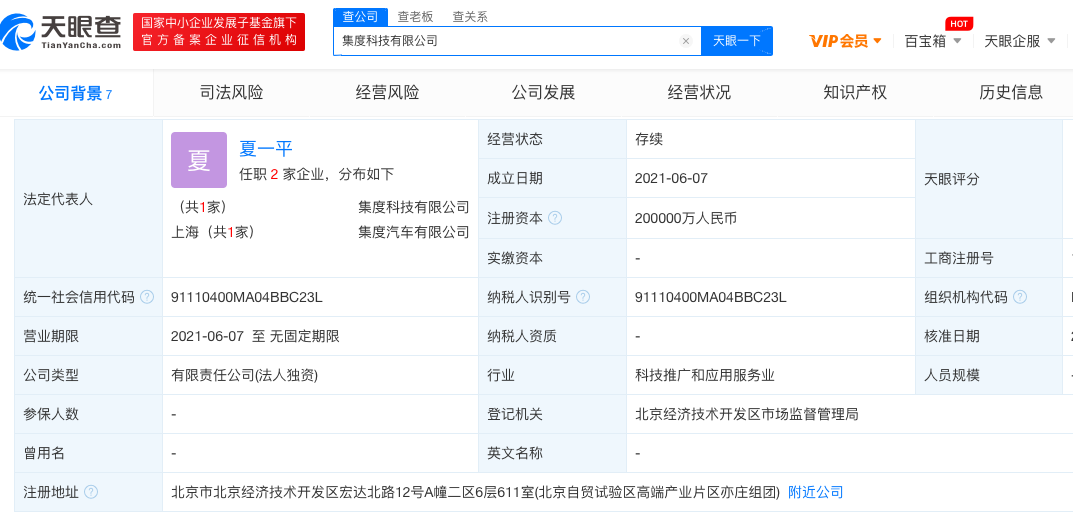Open 集度科技有限公司 company link

click(414, 207)
